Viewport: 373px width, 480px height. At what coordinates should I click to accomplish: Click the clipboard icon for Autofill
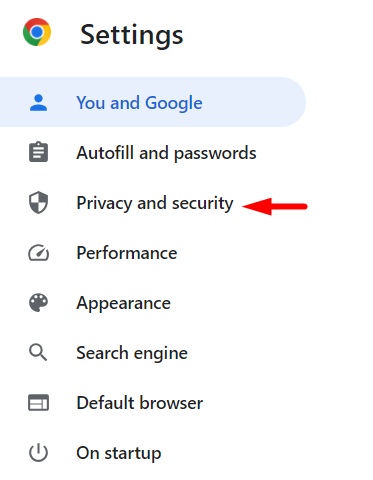click(x=38, y=152)
